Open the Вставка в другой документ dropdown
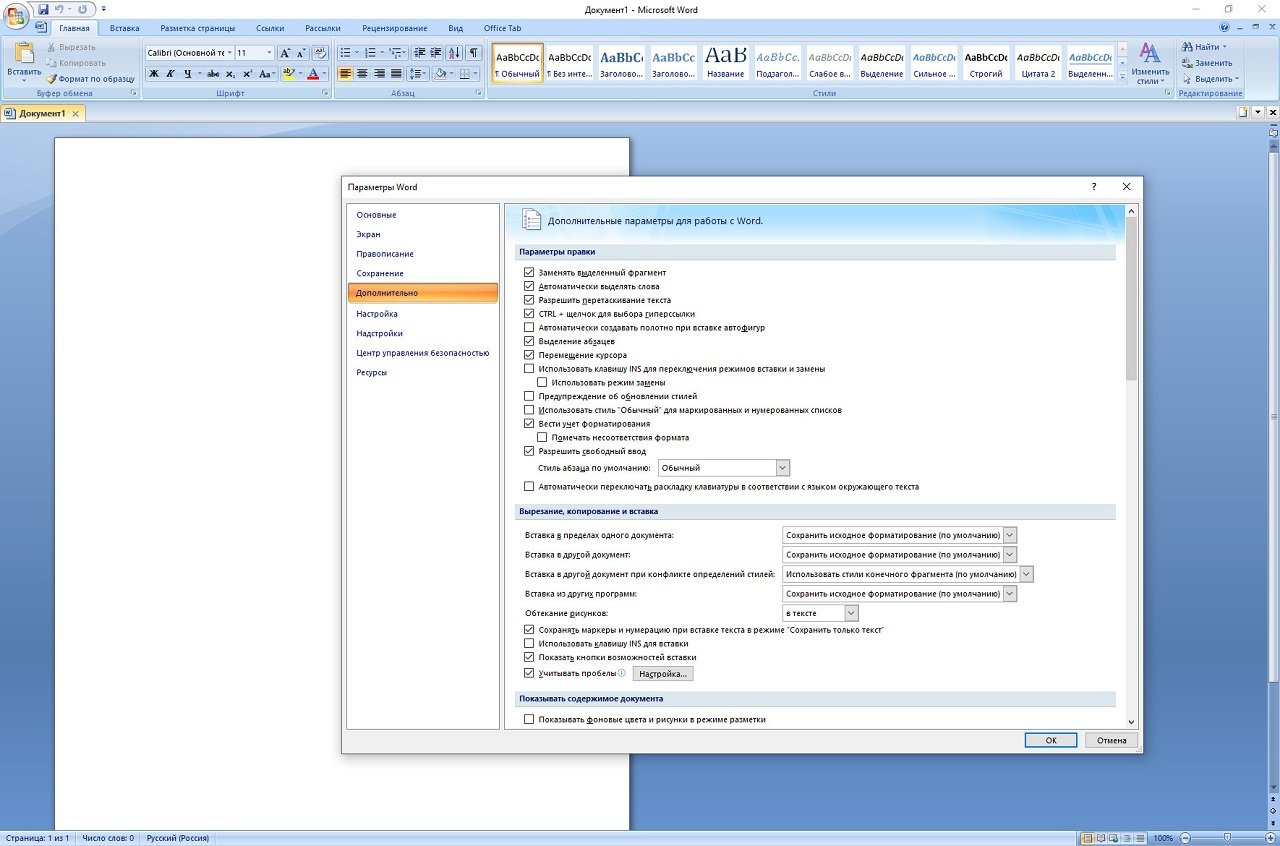The width and height of the screenshot is (1280, 846). tap(1009, 555)
